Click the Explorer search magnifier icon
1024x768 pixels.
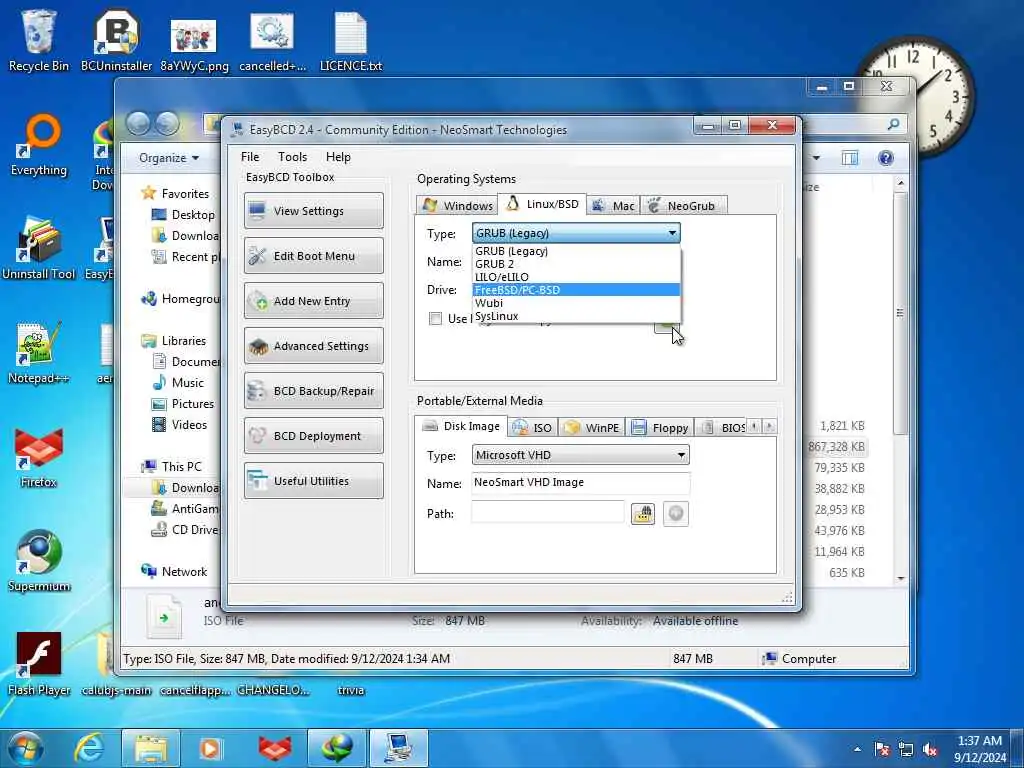pyautogui.click(x=893, y=123)
